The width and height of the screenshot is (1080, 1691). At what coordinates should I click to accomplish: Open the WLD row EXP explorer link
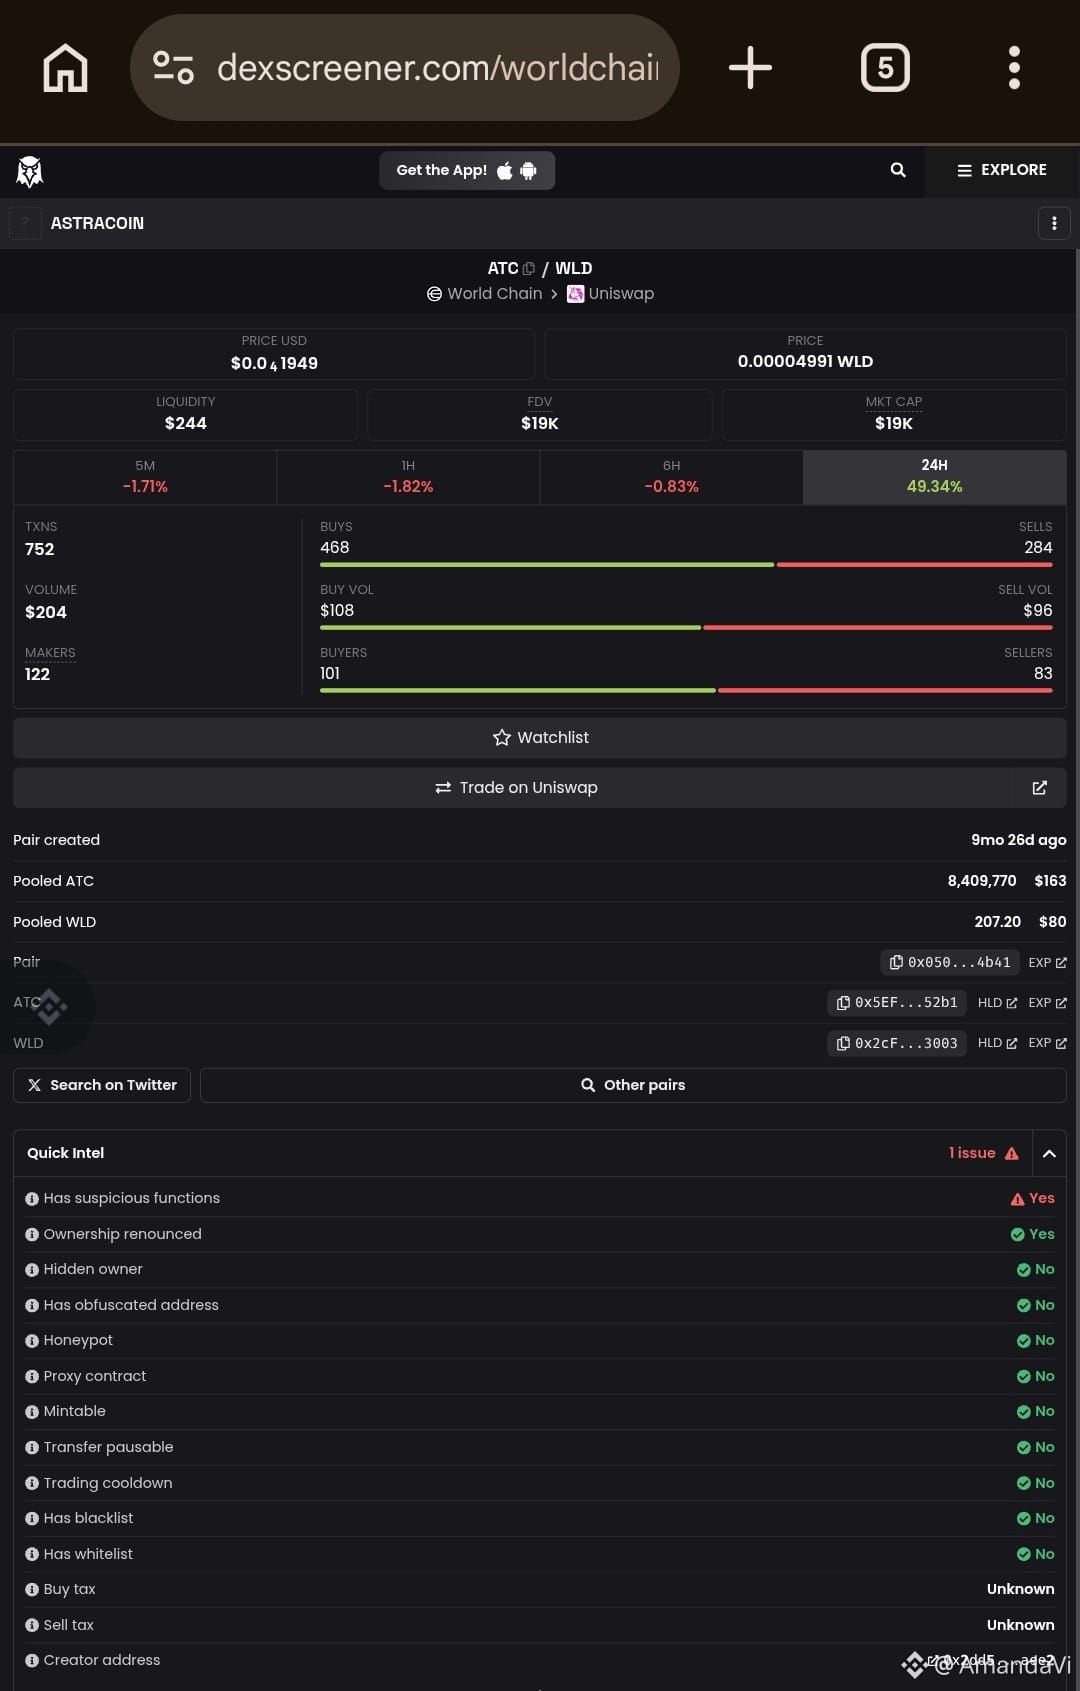pos(1047,1043)
